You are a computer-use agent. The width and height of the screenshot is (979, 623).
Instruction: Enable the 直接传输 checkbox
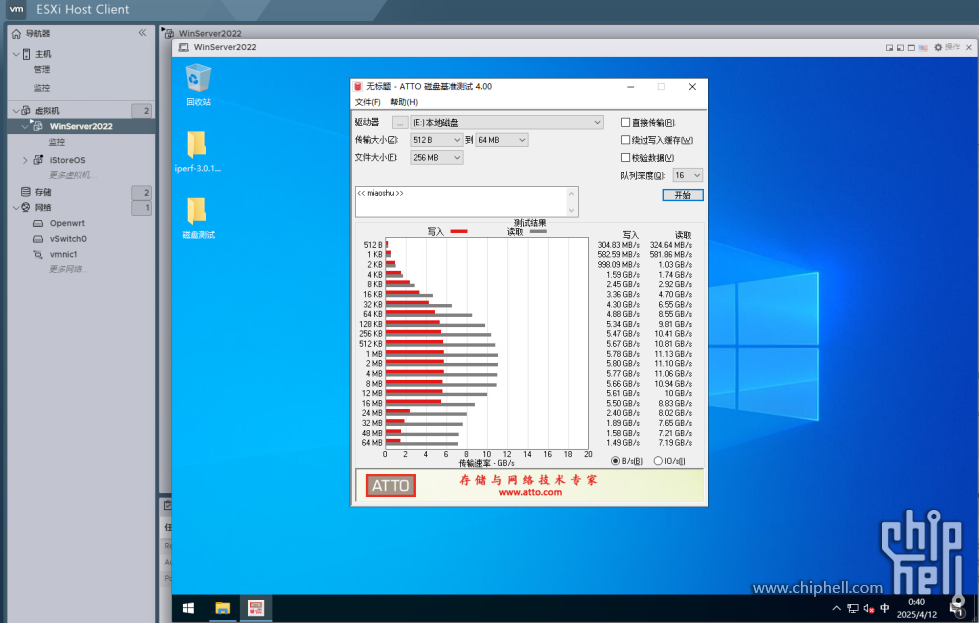coord(625,122)
